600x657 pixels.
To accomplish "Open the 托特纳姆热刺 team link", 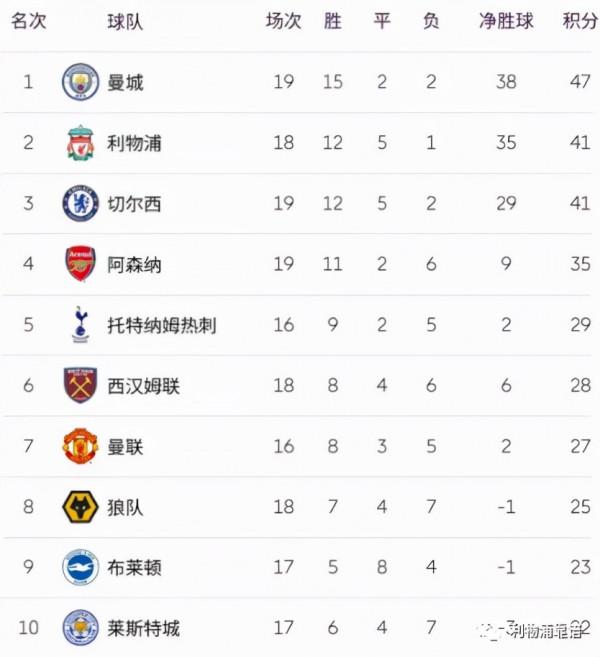I will point(162,325).
